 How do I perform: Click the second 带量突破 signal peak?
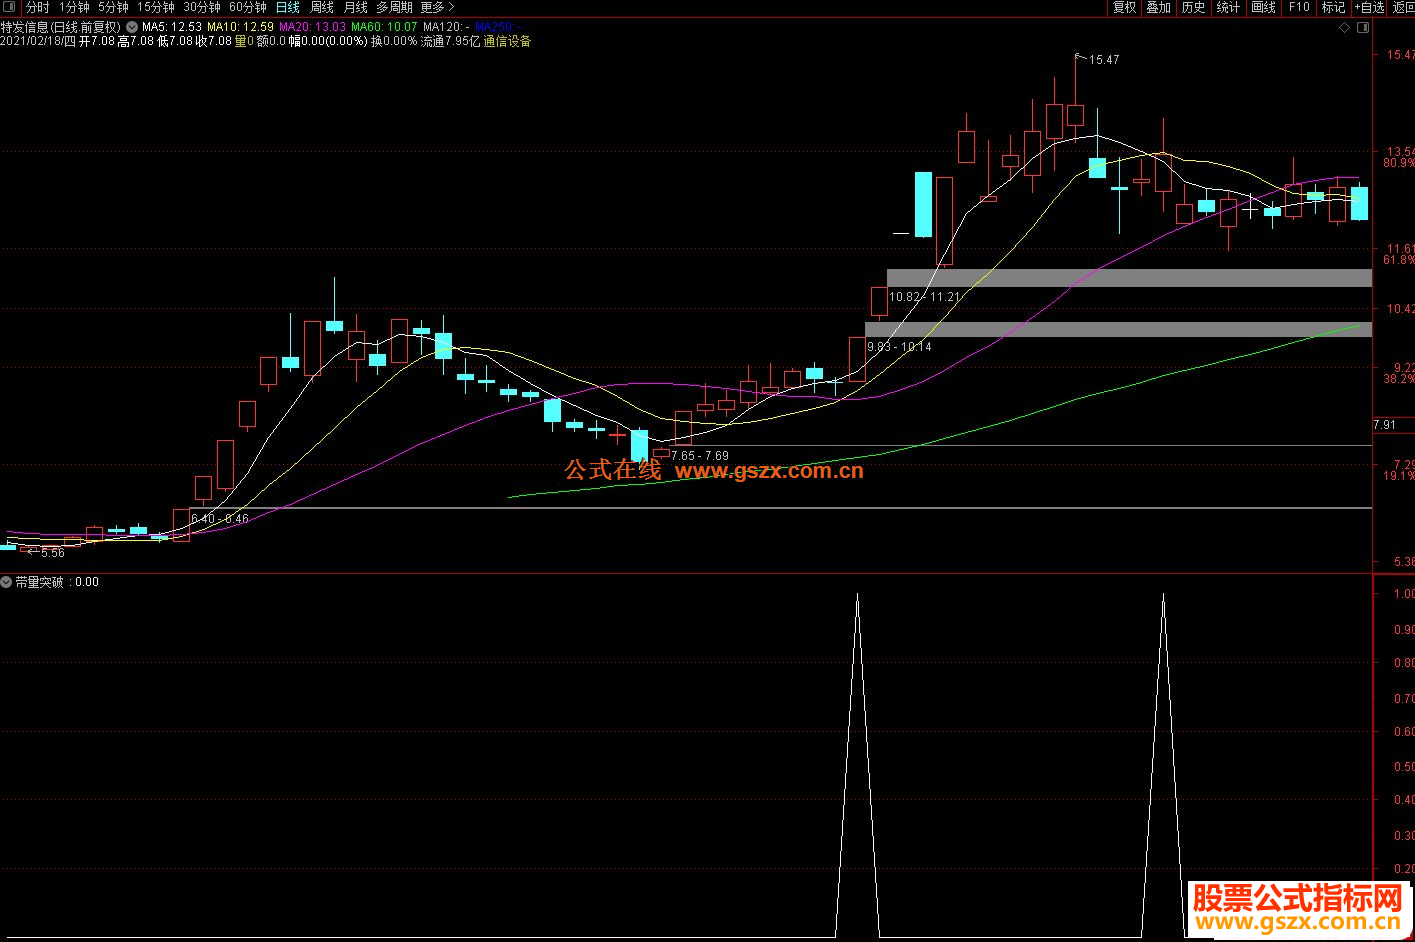pyautogui.click(x=1163, y=596)
